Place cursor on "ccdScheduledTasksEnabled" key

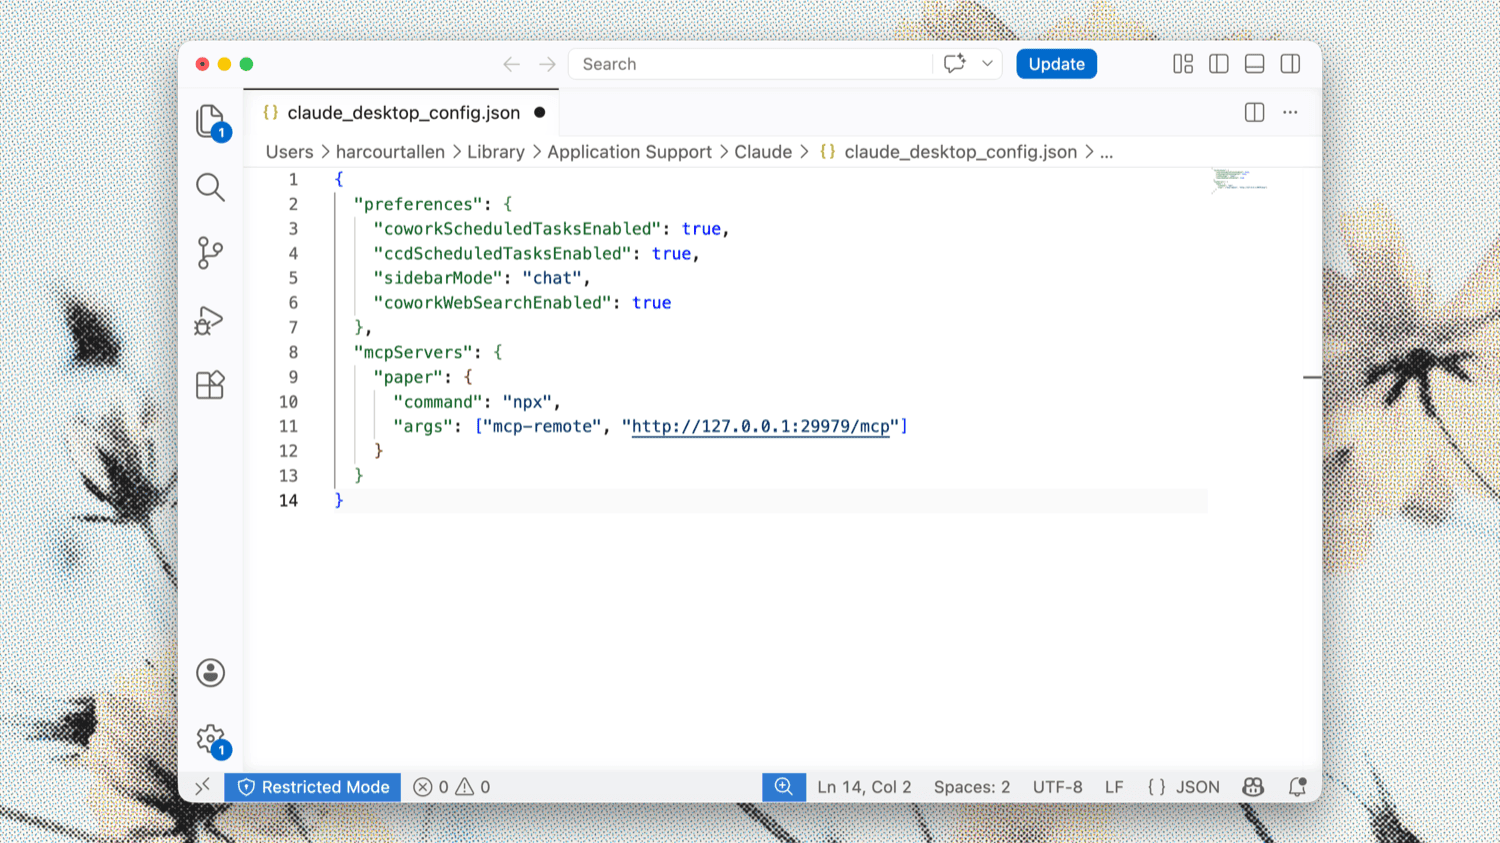pos(502,254)
